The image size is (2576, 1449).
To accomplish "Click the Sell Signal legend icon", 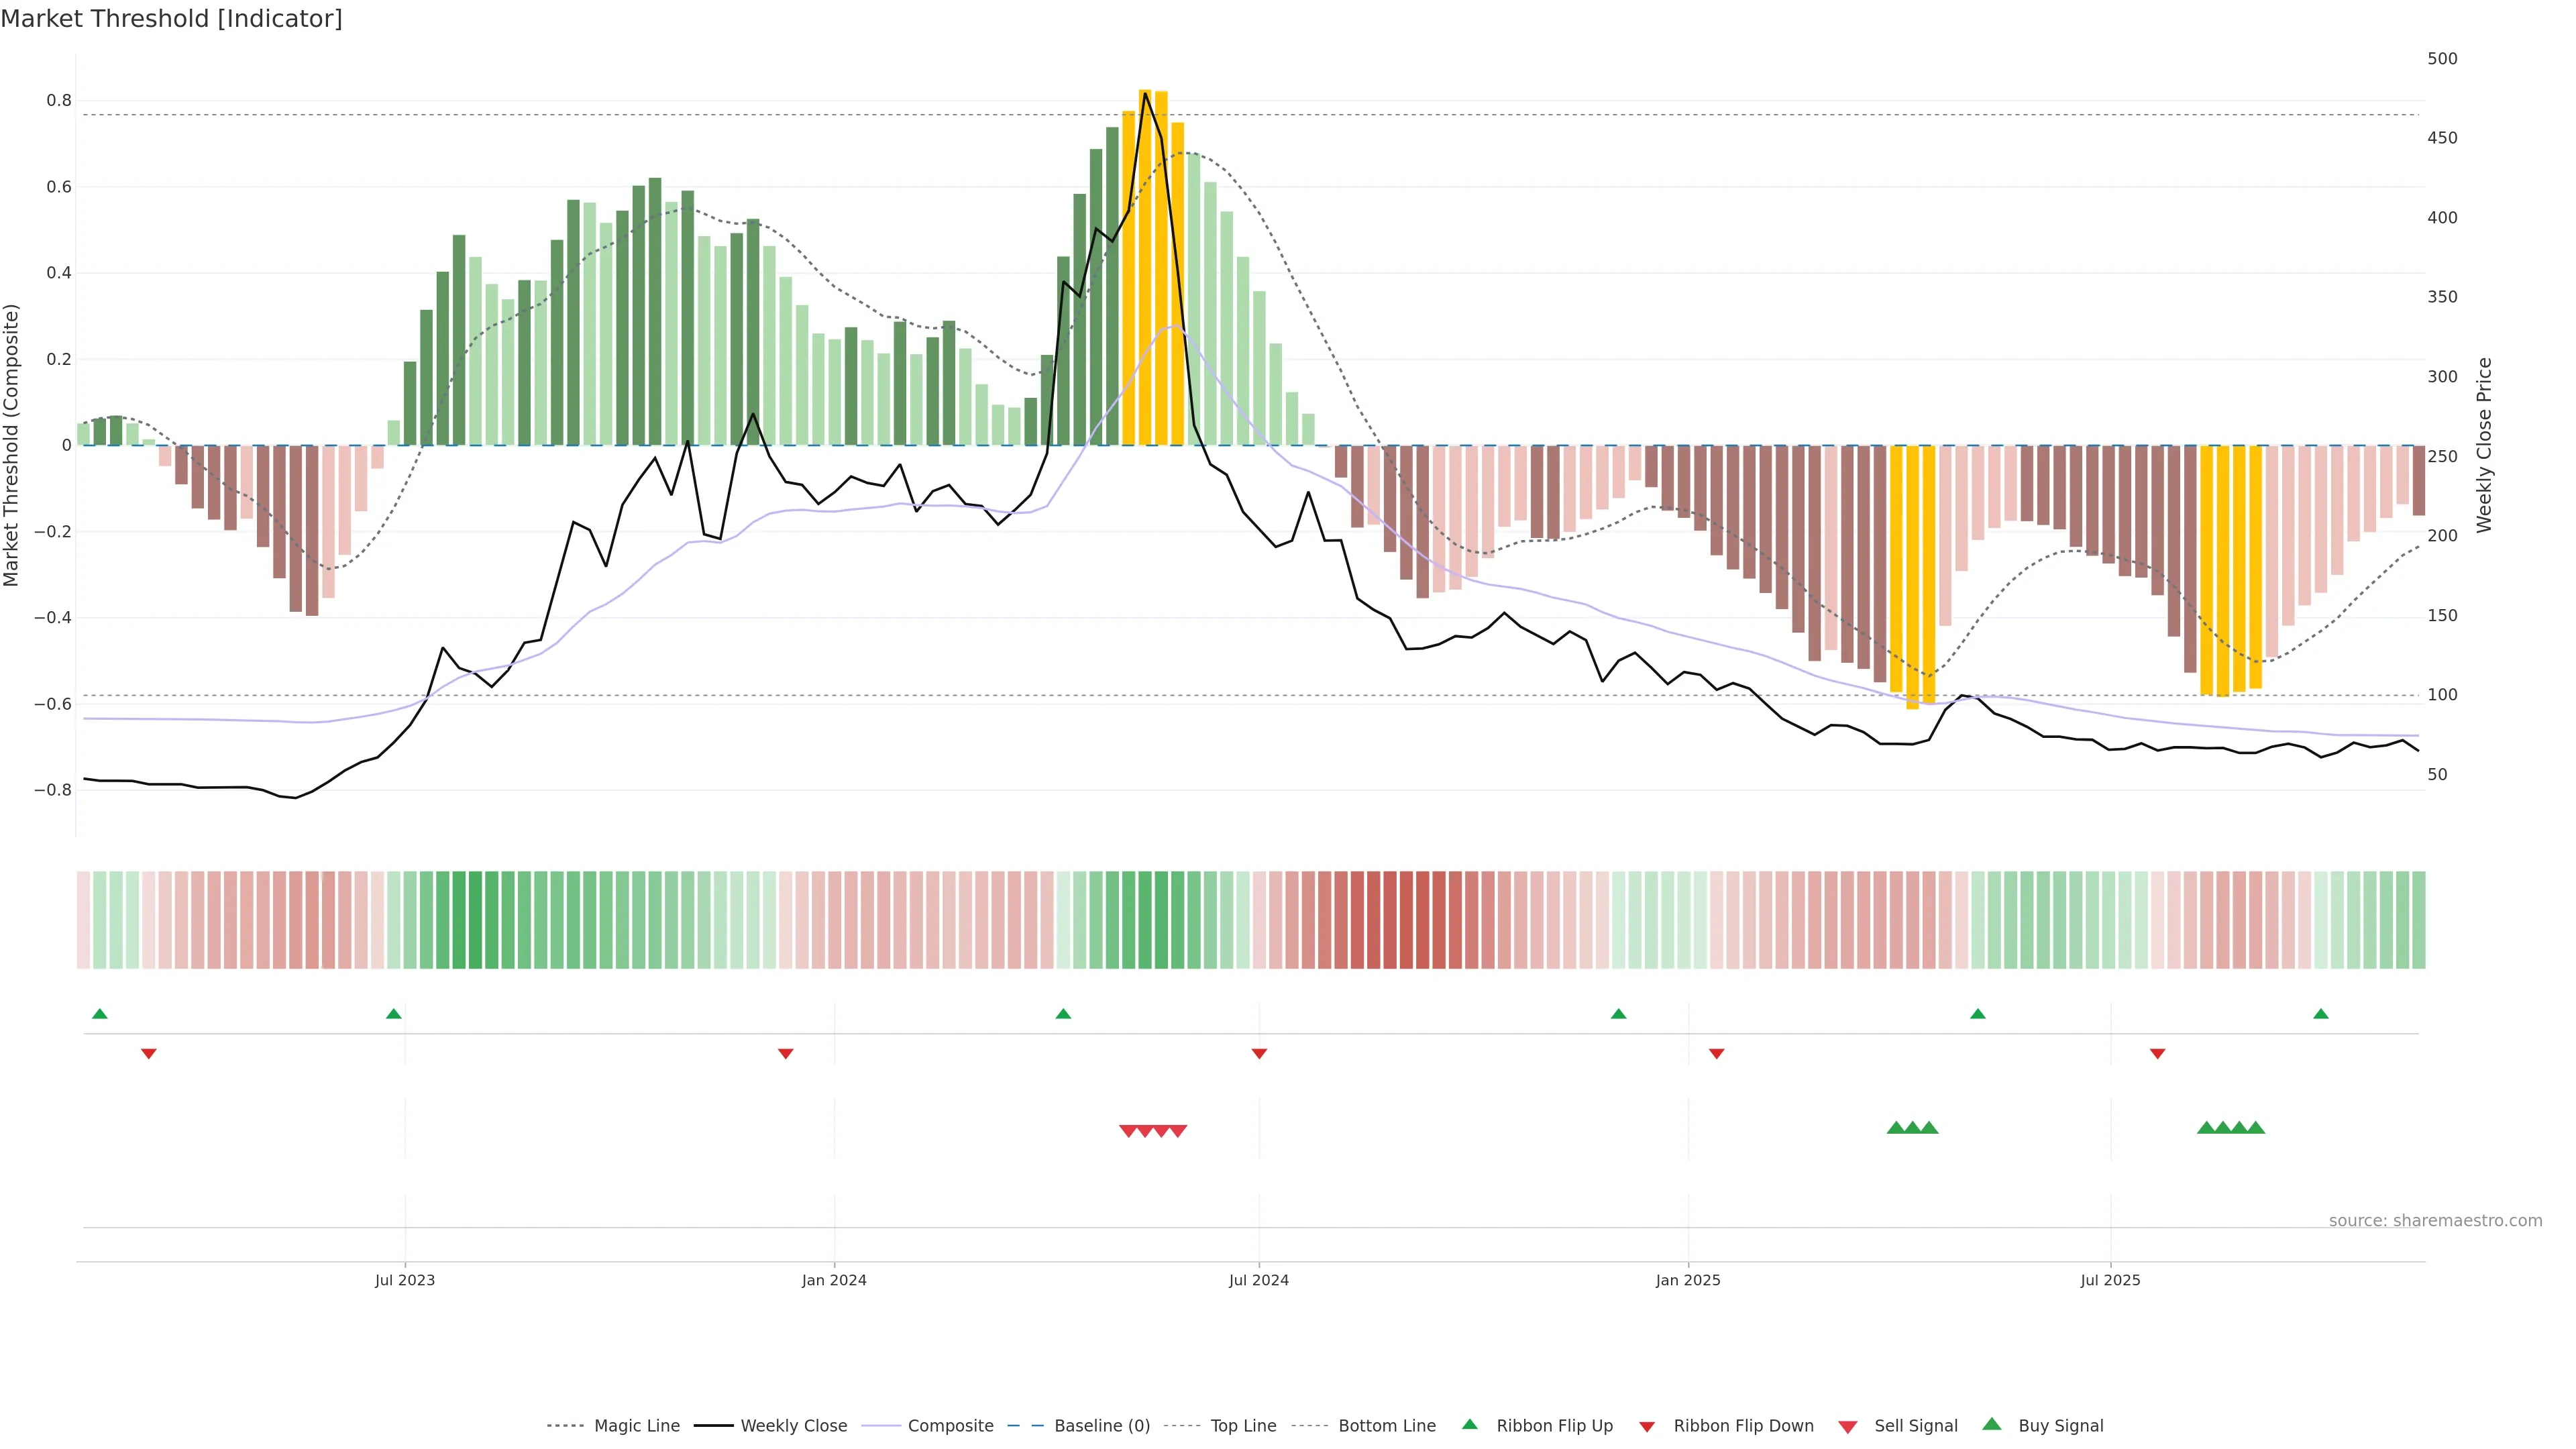I will (x=1848, y=1427).
